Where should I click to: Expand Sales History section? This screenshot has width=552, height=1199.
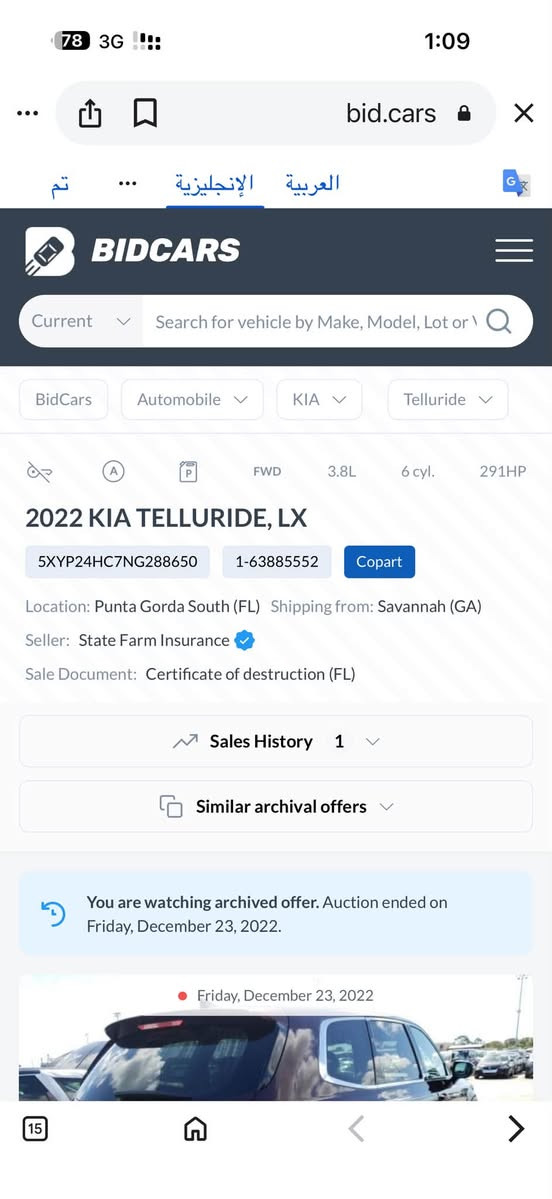click(x=276, y=741)
